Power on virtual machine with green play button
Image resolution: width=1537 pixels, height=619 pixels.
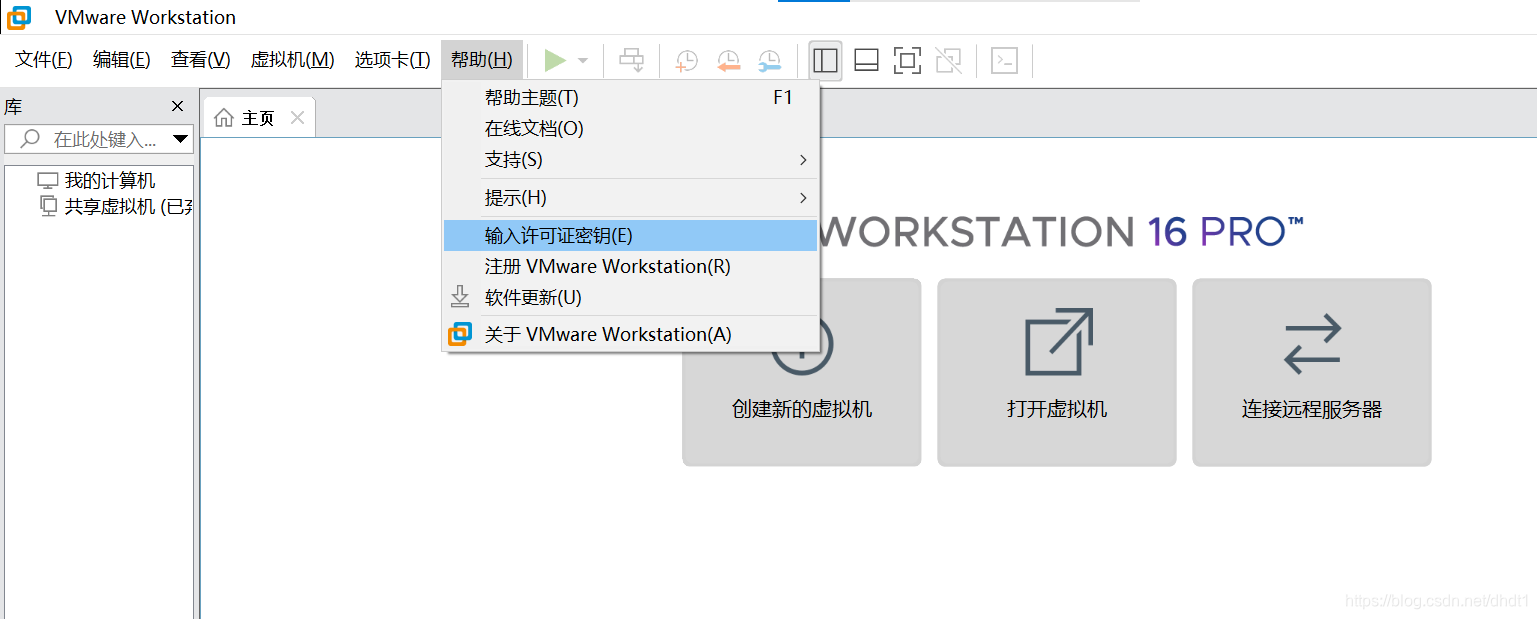click(554, 61)
